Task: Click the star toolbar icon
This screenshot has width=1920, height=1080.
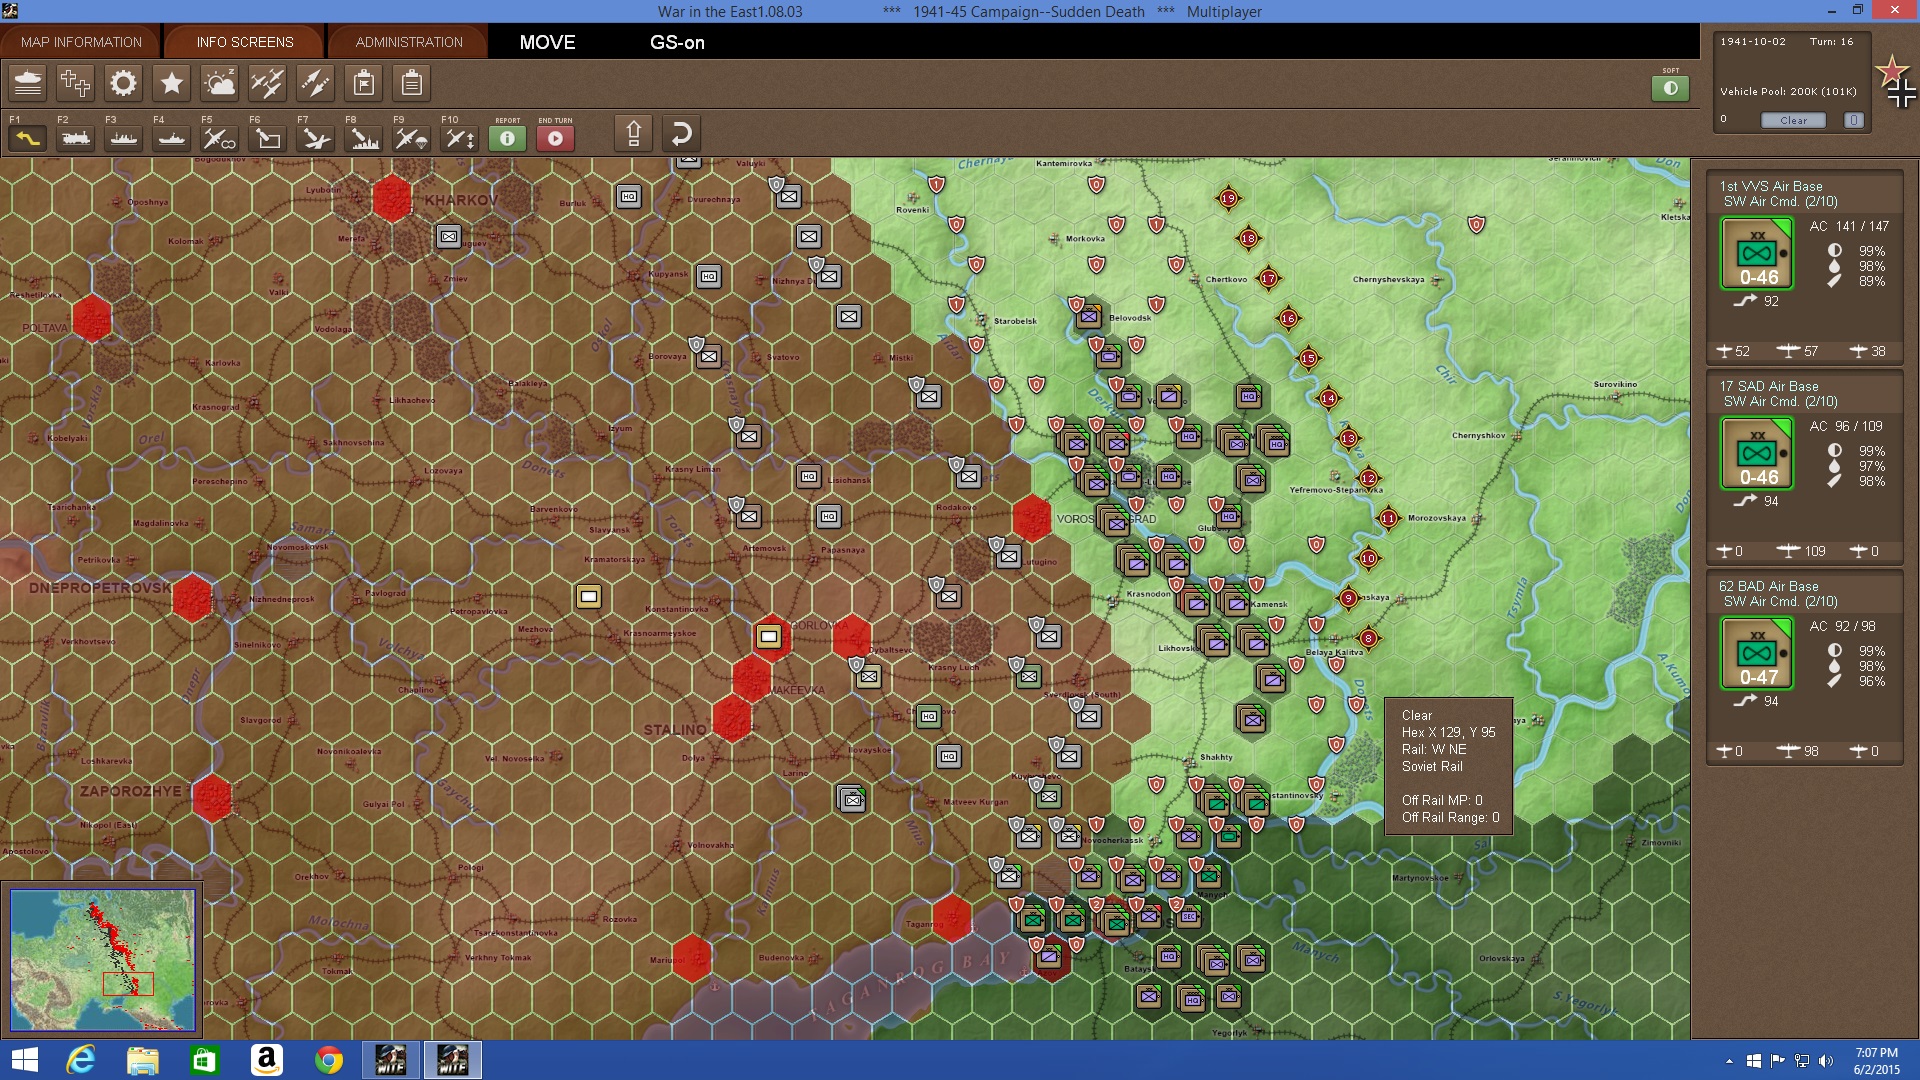Action: pos(171,83)
